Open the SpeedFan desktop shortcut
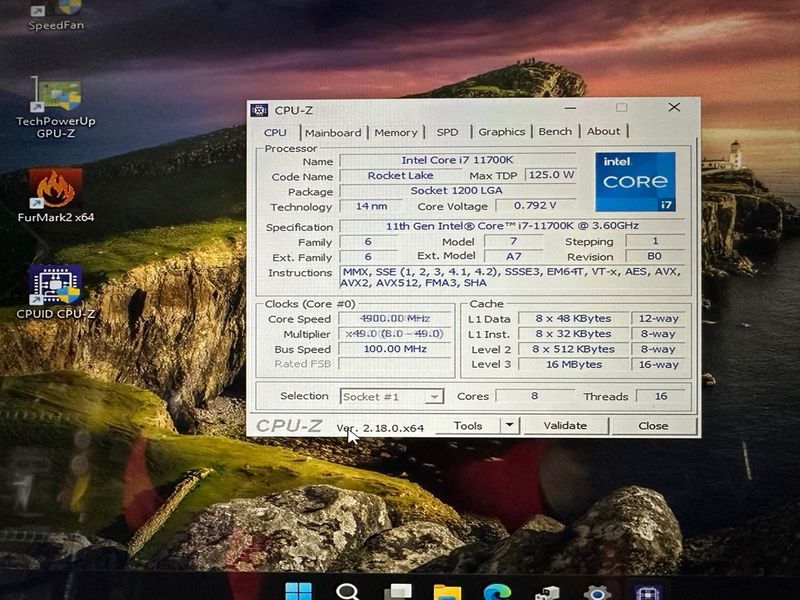800x600 pixels. click(x=55, y=15)
